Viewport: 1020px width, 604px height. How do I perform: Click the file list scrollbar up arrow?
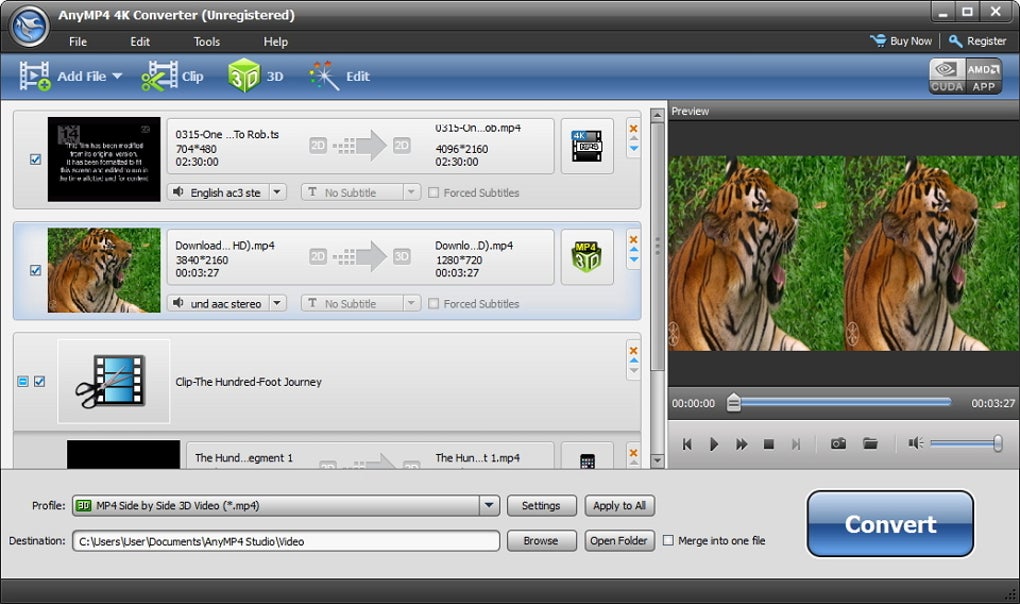[x=657, y=116]
